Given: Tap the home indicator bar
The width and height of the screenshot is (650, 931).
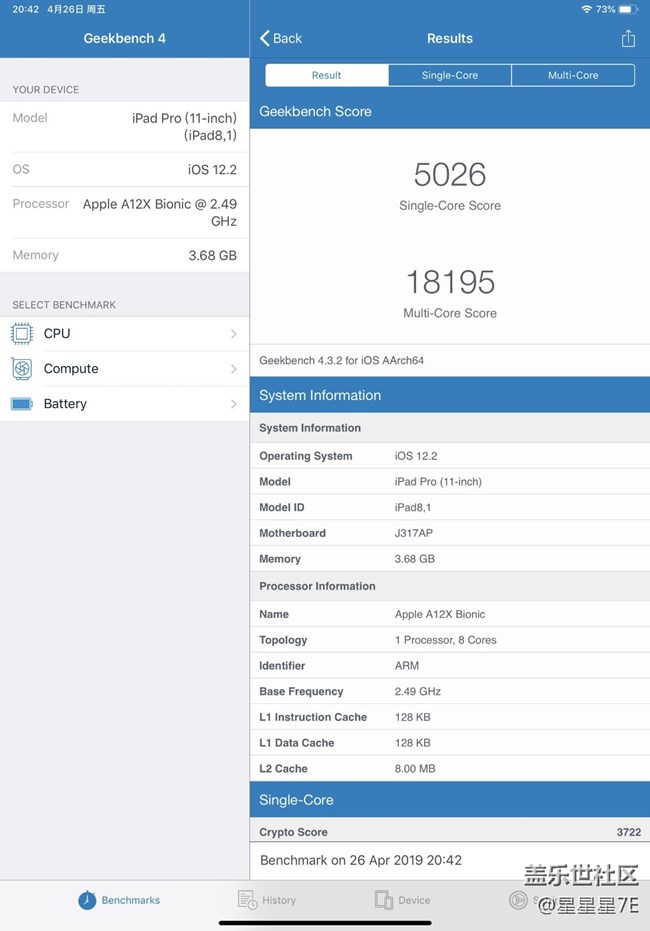Looking at the screenshot, I should (x=325, y=923).
